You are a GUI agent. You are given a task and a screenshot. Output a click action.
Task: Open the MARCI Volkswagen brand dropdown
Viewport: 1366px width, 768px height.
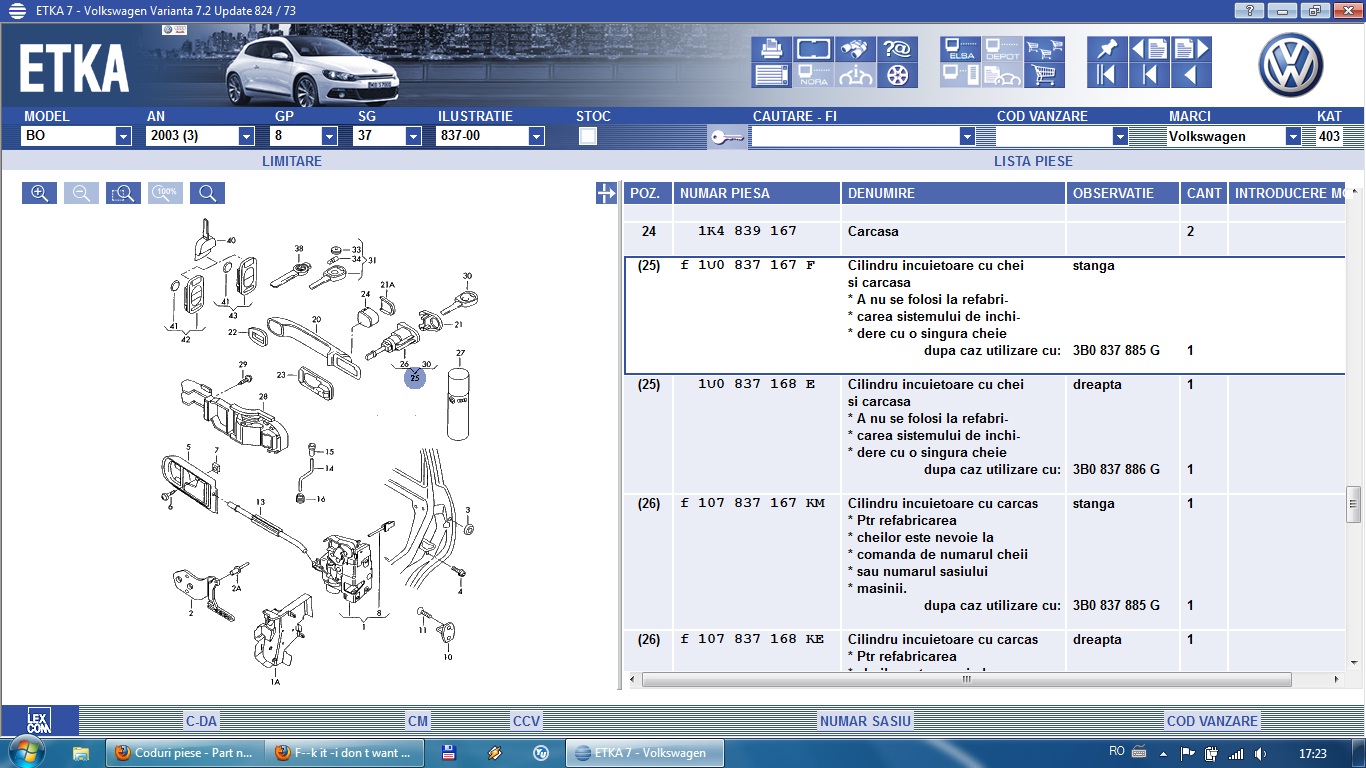[1293, 136]
